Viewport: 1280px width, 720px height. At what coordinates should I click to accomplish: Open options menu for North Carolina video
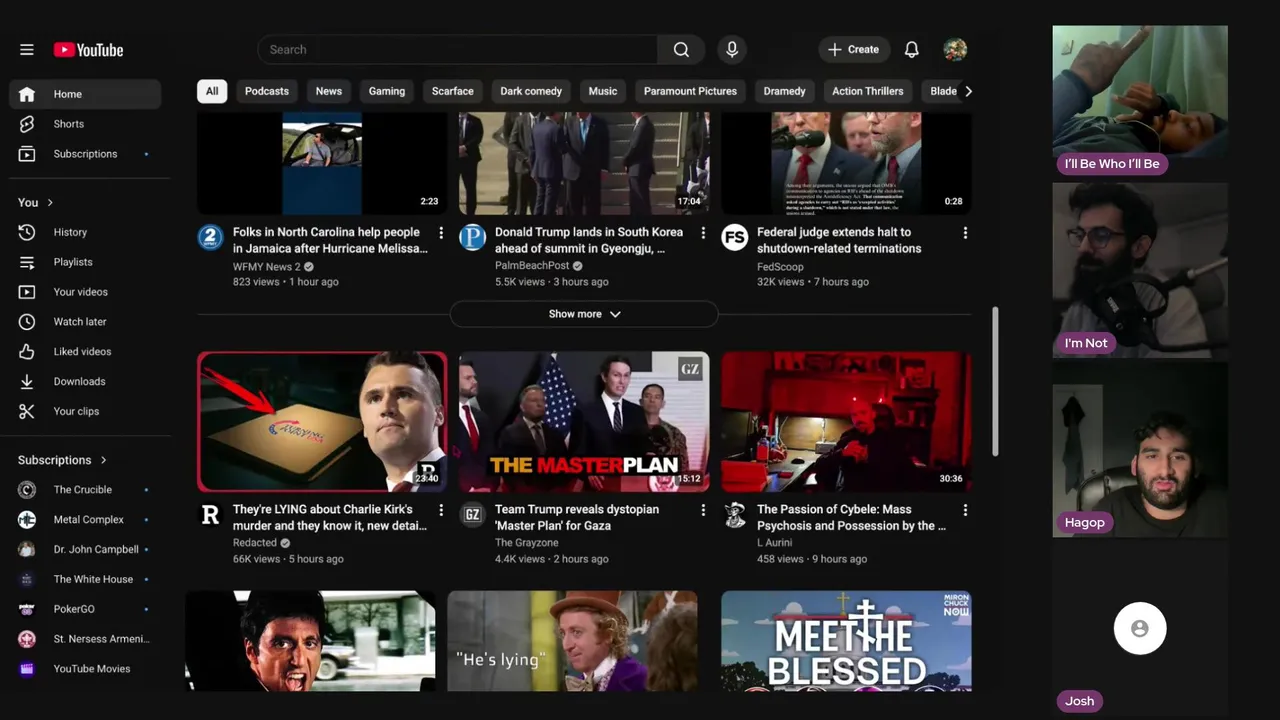click(441, 233)
